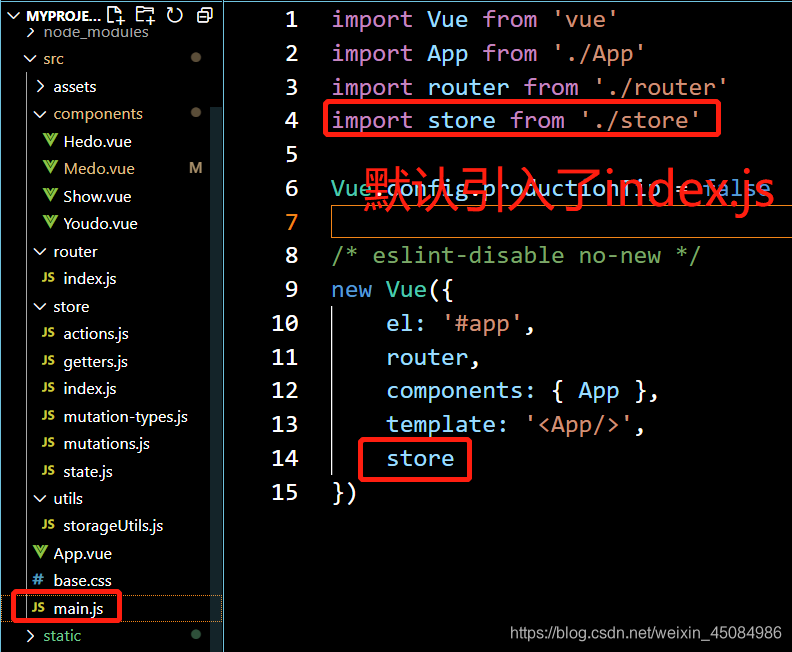
Task: Open index.js under store folder
Action: tap(90, 389)
